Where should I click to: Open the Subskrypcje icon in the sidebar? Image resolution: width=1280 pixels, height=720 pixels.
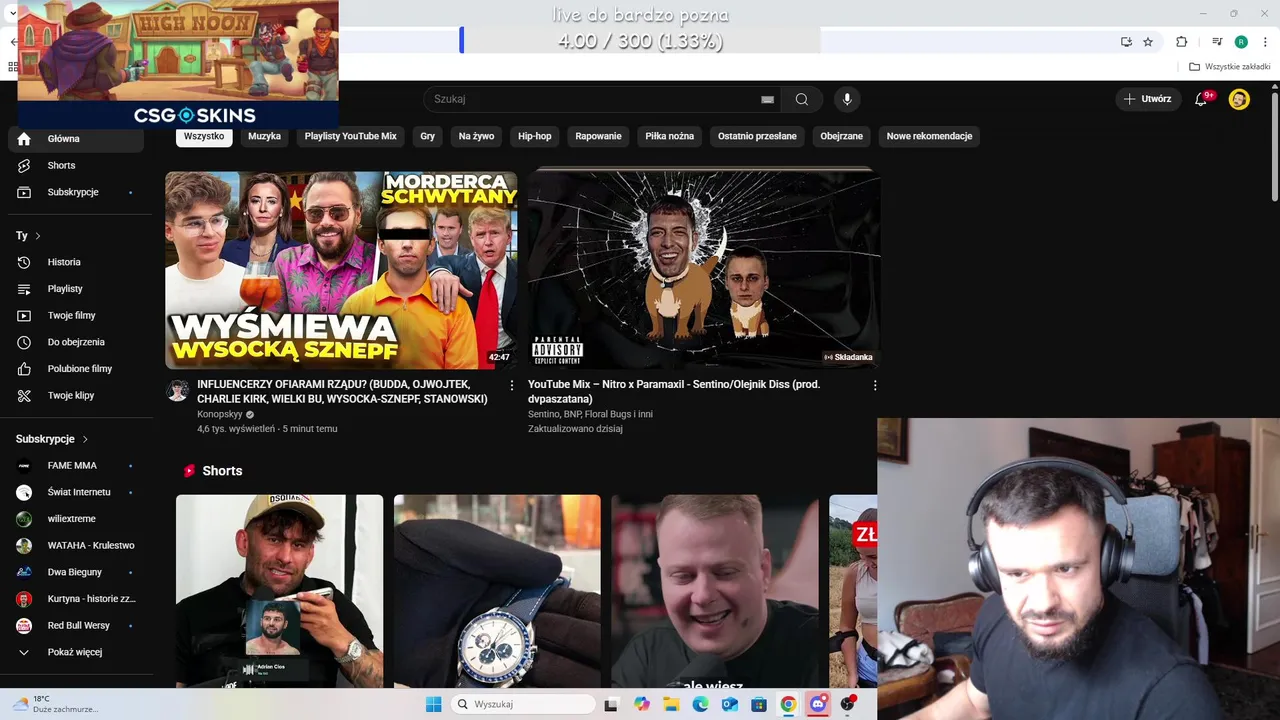24,192
